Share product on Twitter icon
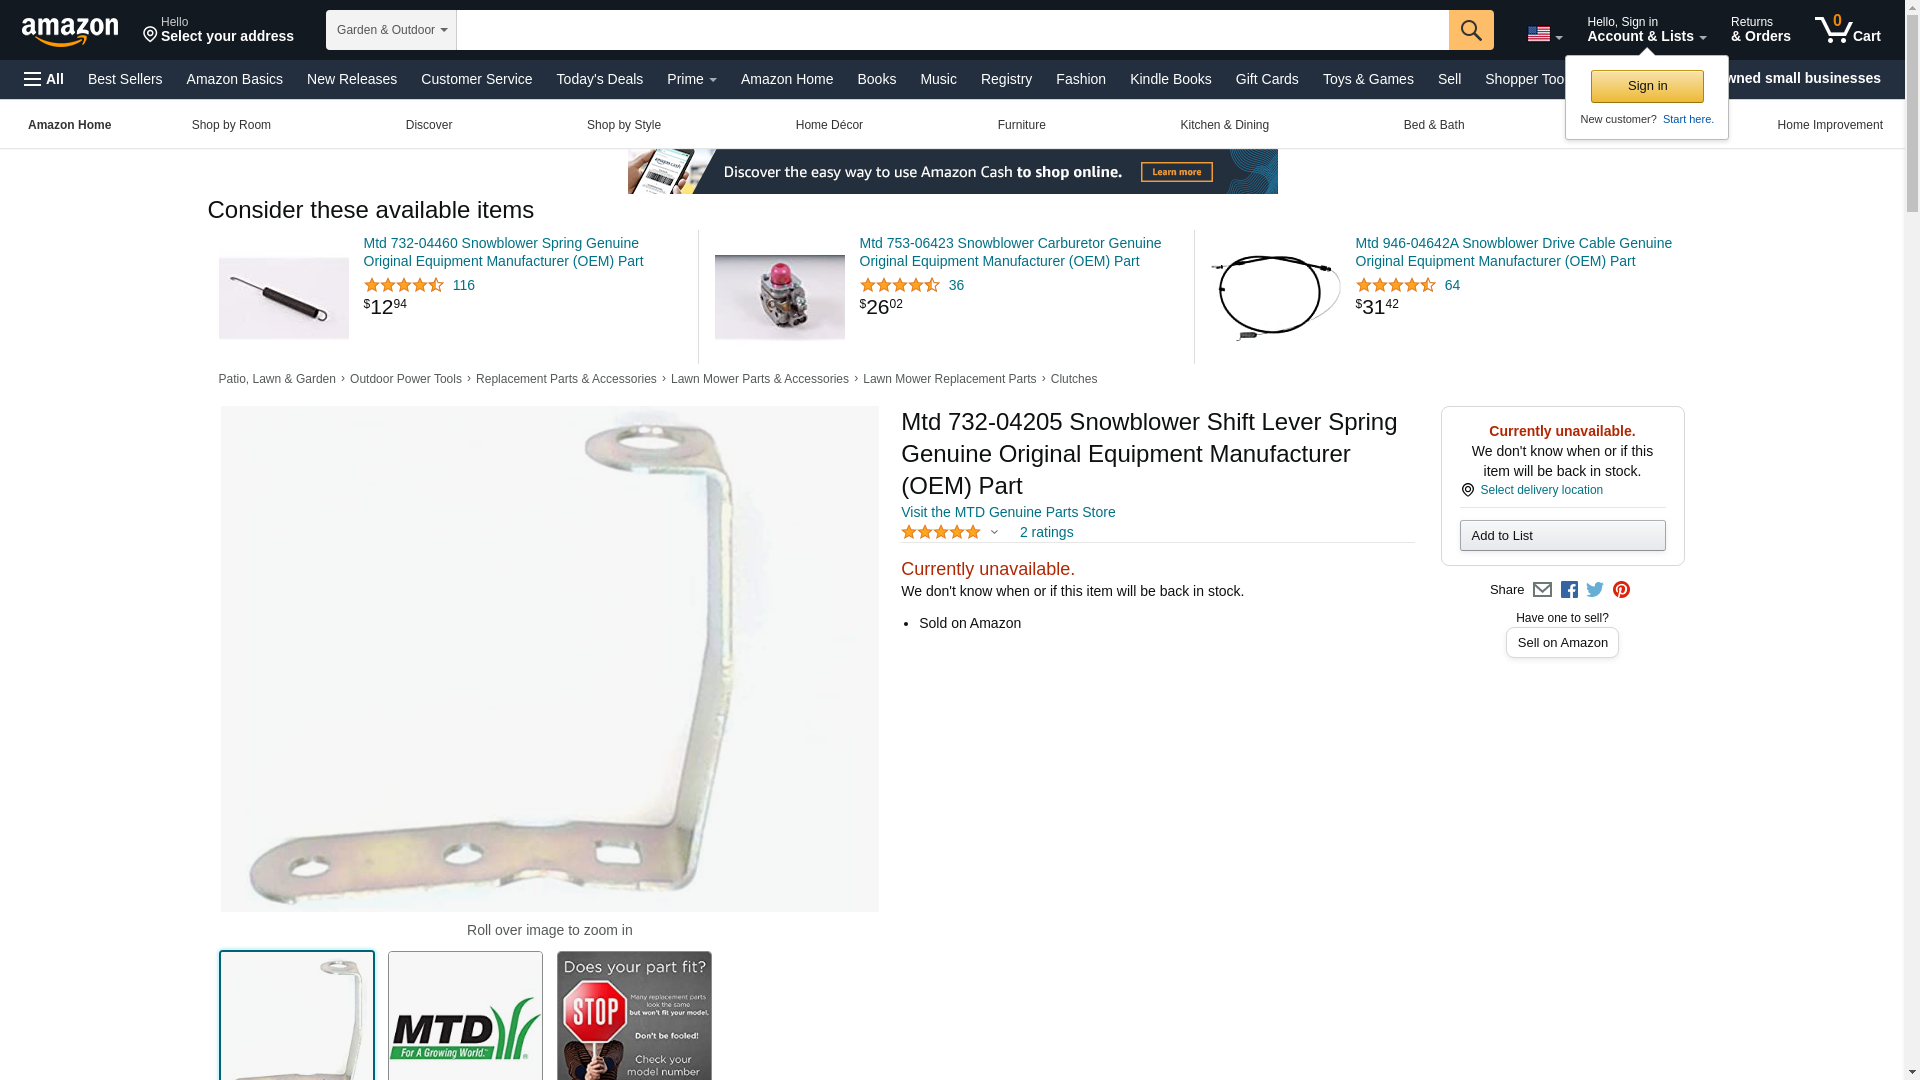This screenshot has width=1920, height=1080. tap(1594, 590)
